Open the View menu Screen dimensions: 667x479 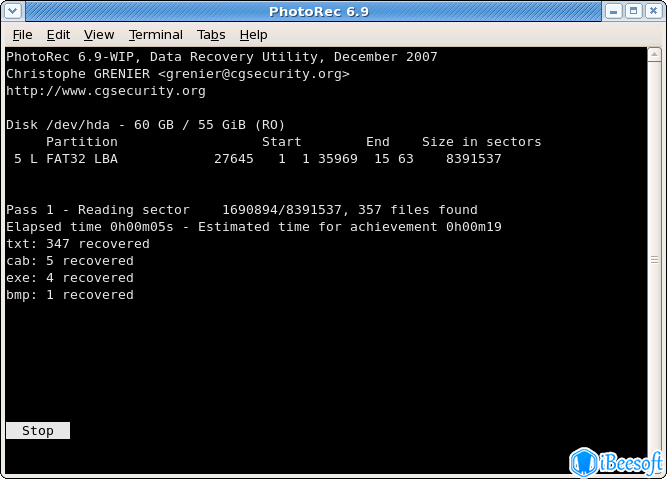point(99,35)
